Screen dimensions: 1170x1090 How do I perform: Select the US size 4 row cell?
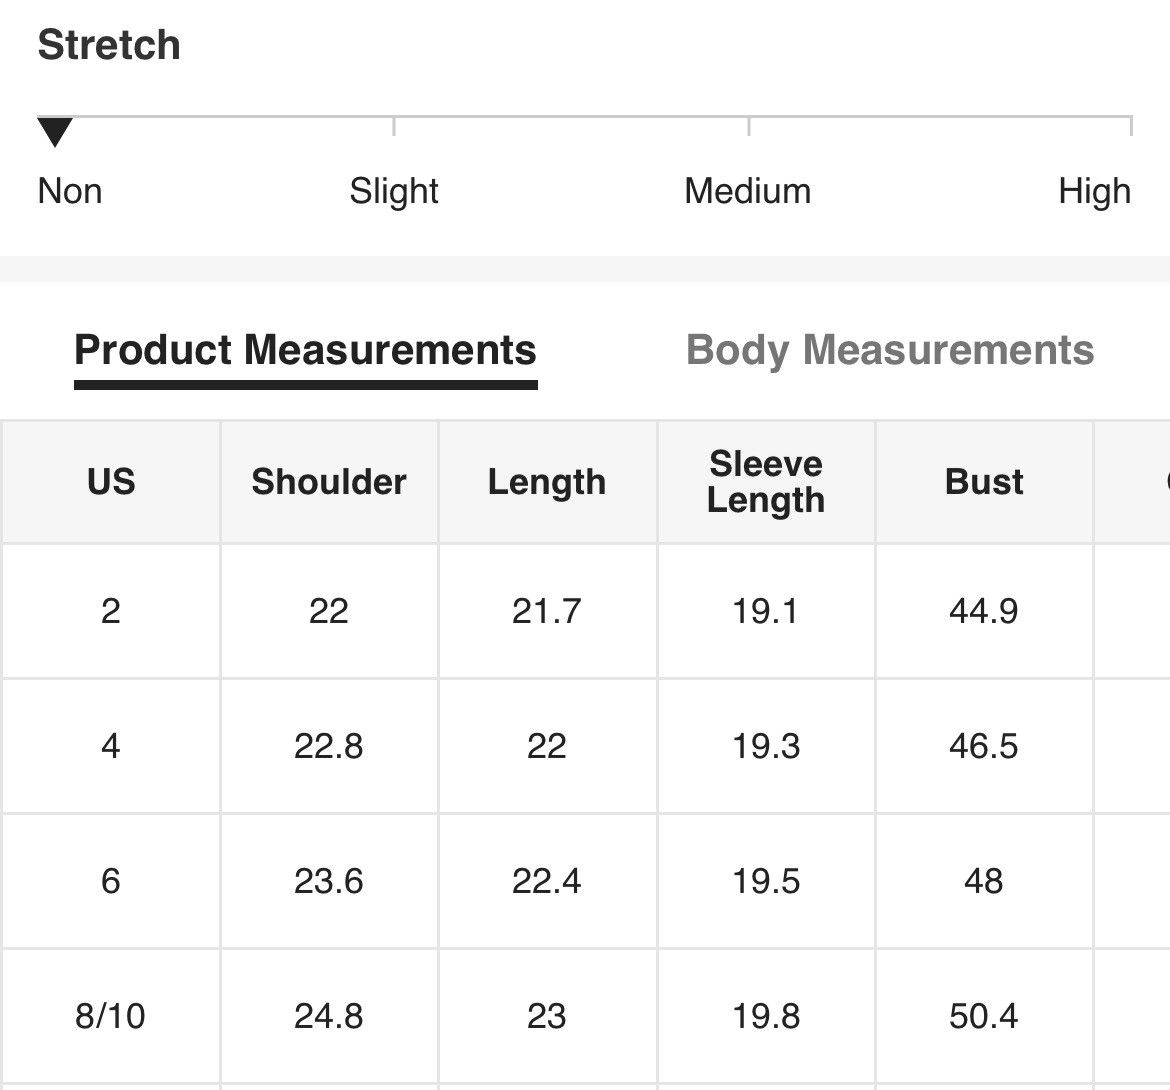pyautogui.click(x=111, y=746)
